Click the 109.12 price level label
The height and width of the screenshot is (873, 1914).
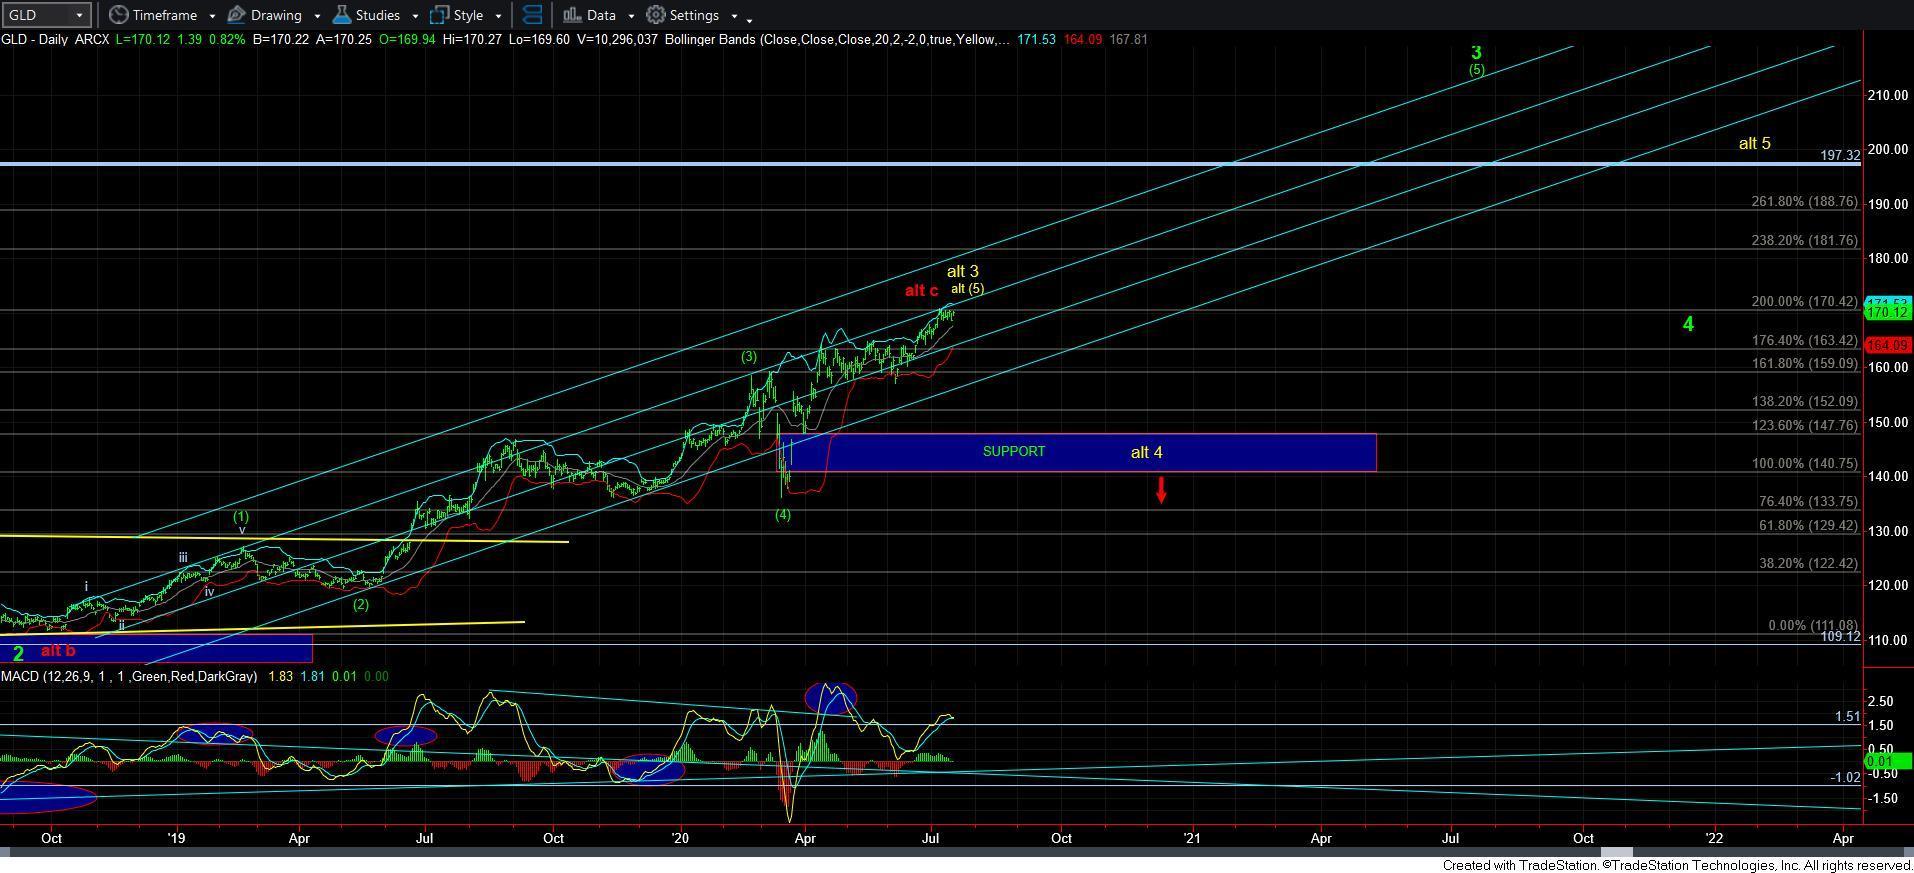(x=1840, y=637)
